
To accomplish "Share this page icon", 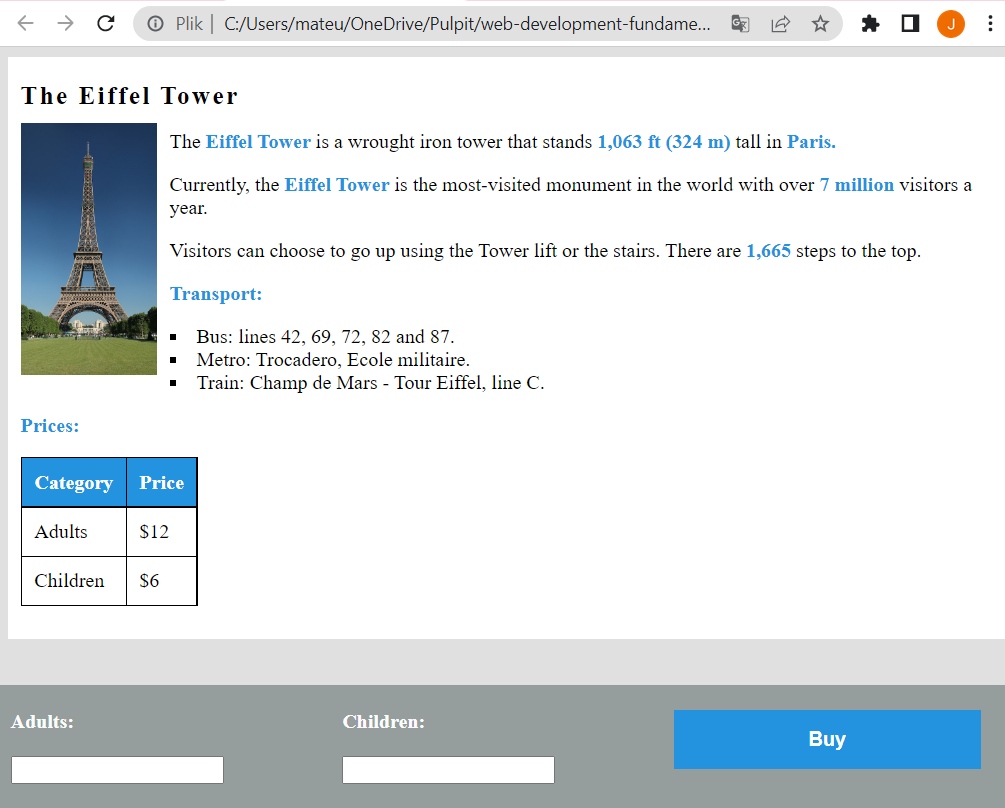I will point(781,24).
